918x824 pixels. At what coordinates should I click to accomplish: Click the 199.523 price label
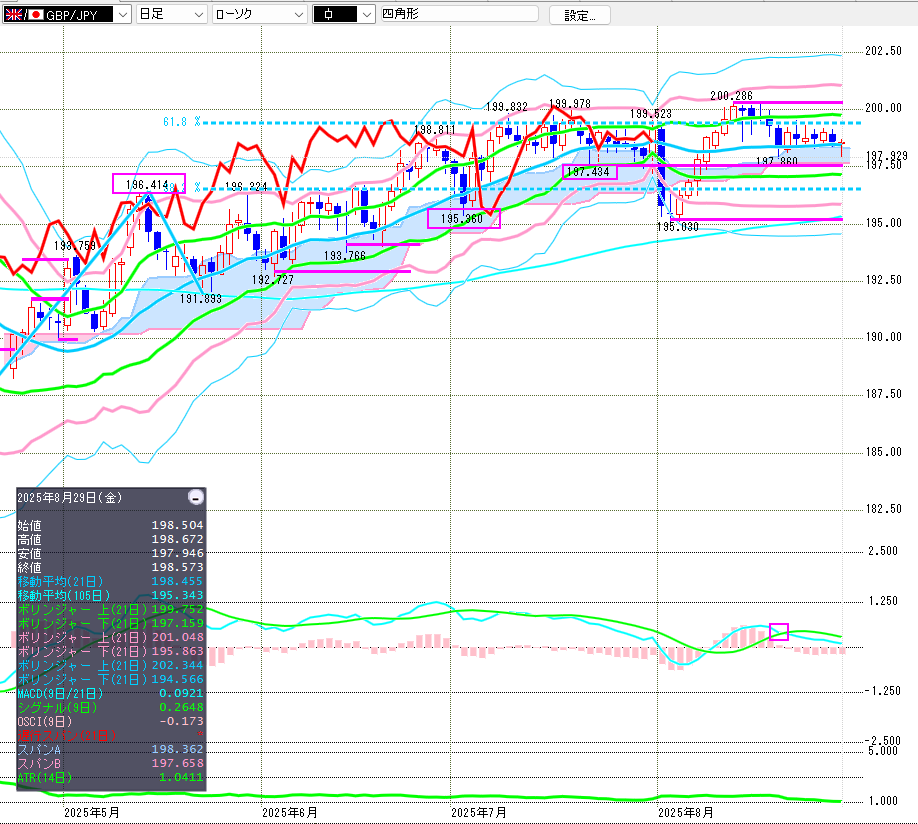(651, 114)
